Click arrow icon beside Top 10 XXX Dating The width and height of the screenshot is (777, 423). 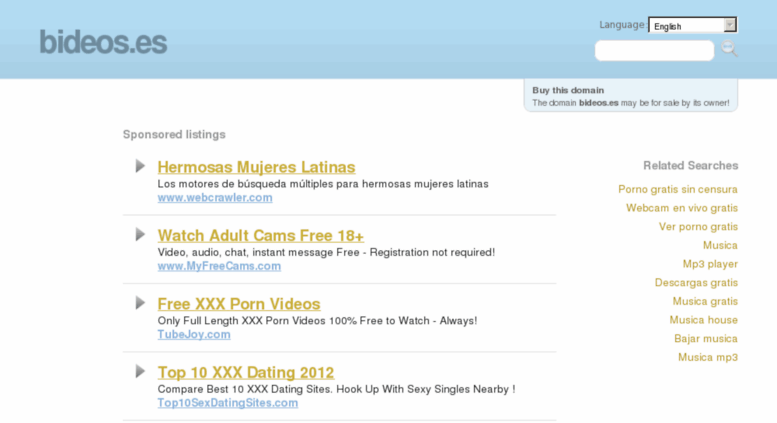coord(140,371)
